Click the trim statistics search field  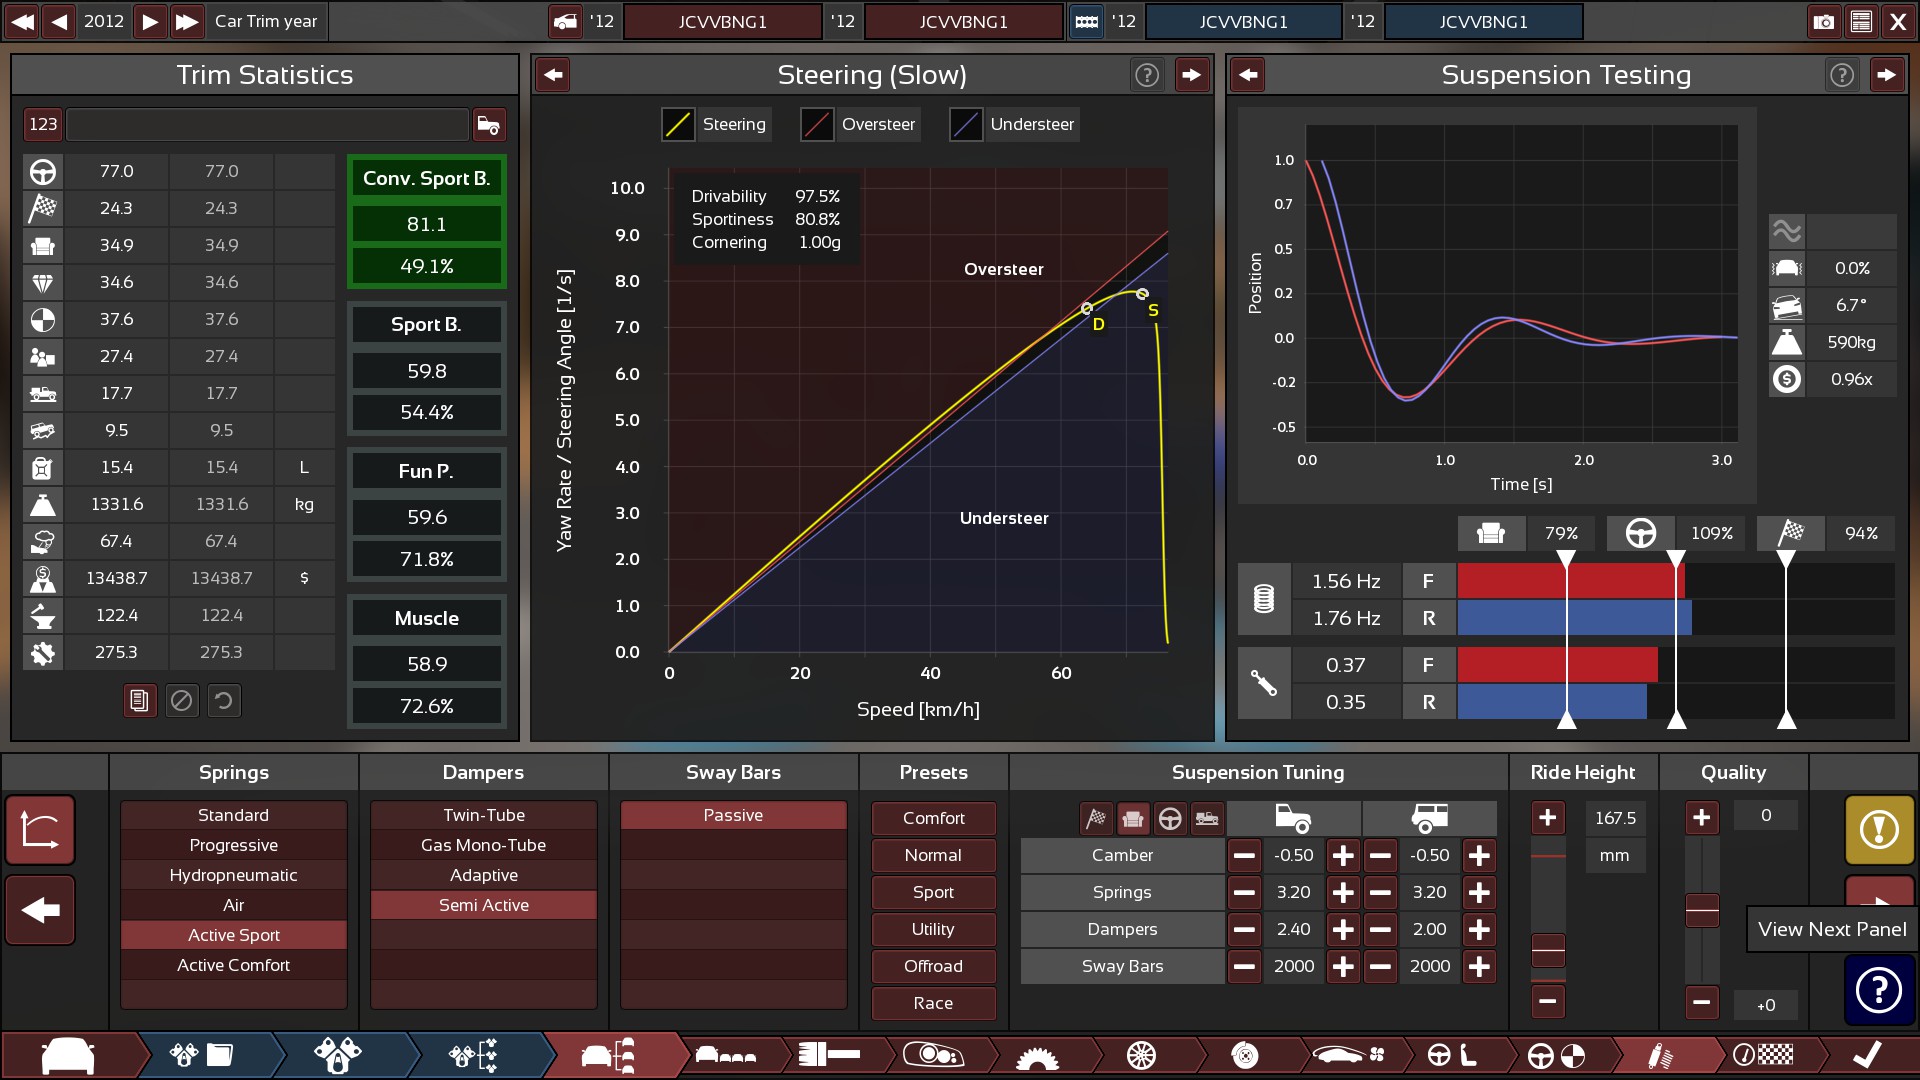tap(267, 124)
